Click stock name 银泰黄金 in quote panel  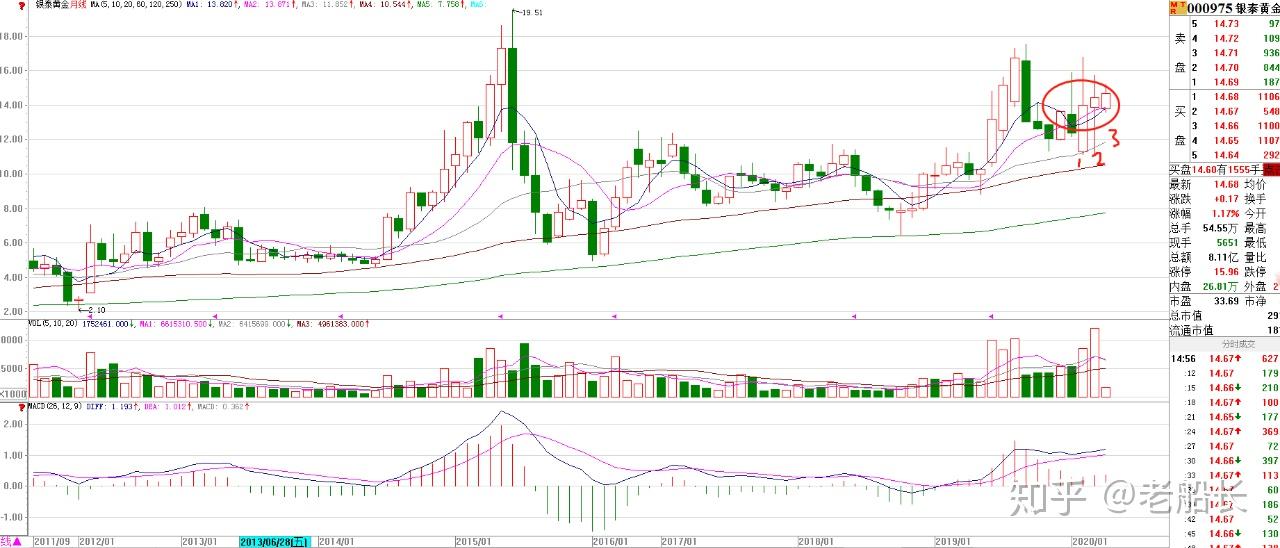coord(1257,8)
